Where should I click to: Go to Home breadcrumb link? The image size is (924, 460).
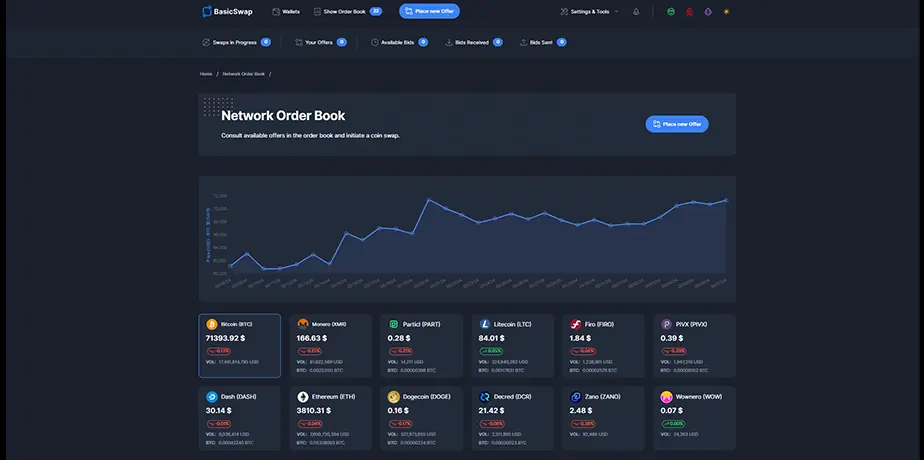point(206,74)
